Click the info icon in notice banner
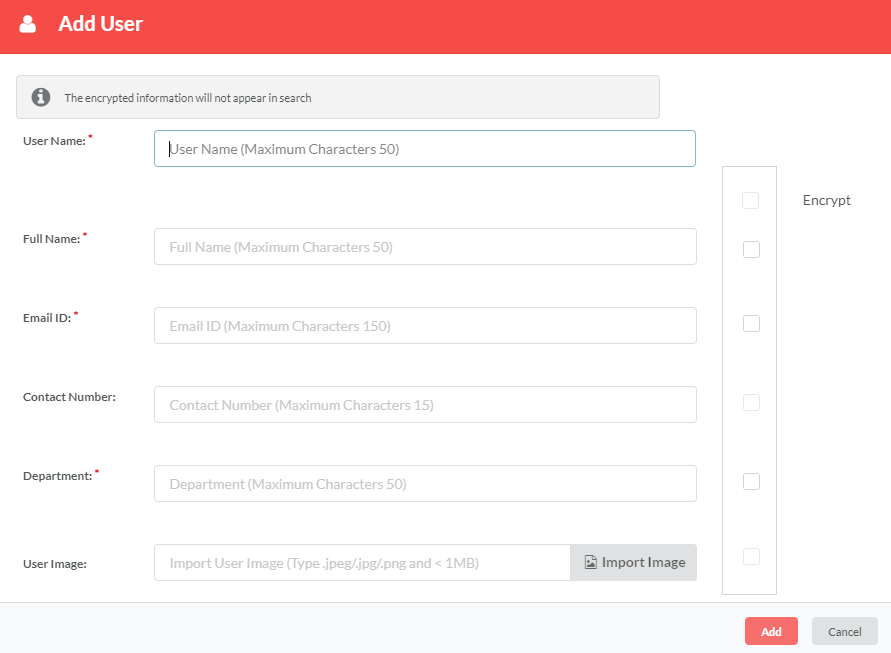Screen dimensions: 891x653 click(40, 97)
